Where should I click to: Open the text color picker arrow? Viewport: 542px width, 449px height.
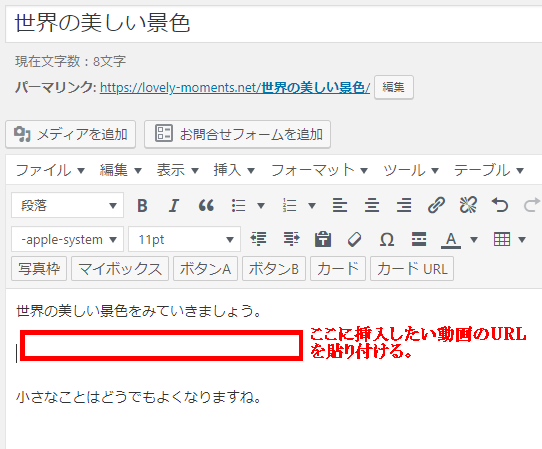tap(474, 239)
